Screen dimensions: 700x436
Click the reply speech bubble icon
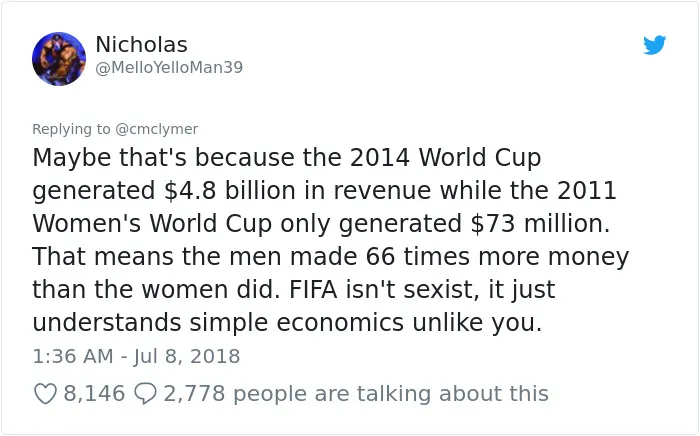145,394
